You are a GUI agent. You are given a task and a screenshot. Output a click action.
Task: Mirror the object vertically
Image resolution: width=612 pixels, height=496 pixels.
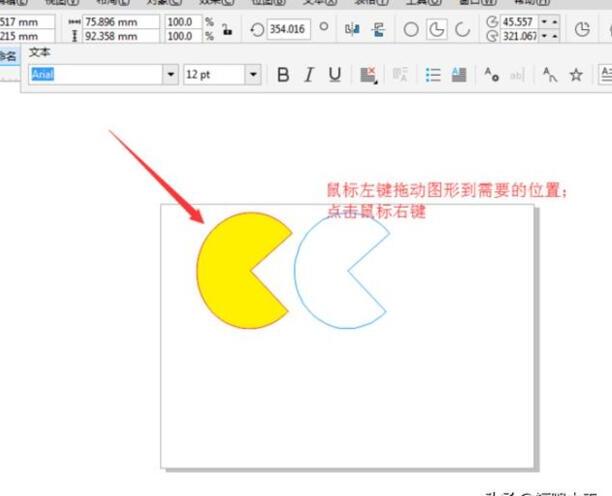point(378,29)
